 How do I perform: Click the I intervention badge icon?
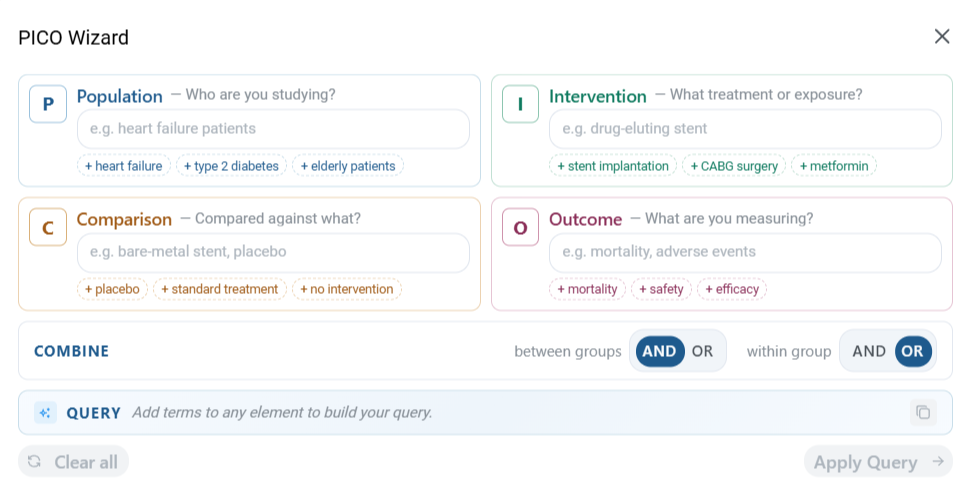pos(520,104)
